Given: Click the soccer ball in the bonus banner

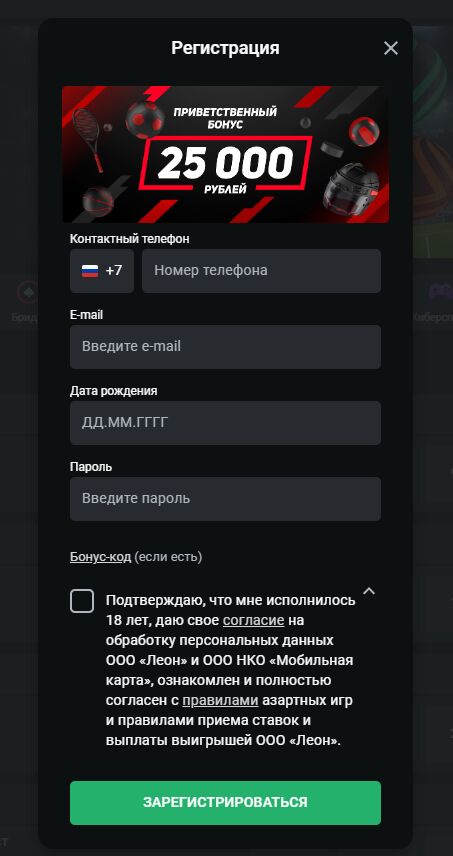Looking at the screenshot, I should coord(144,119).
